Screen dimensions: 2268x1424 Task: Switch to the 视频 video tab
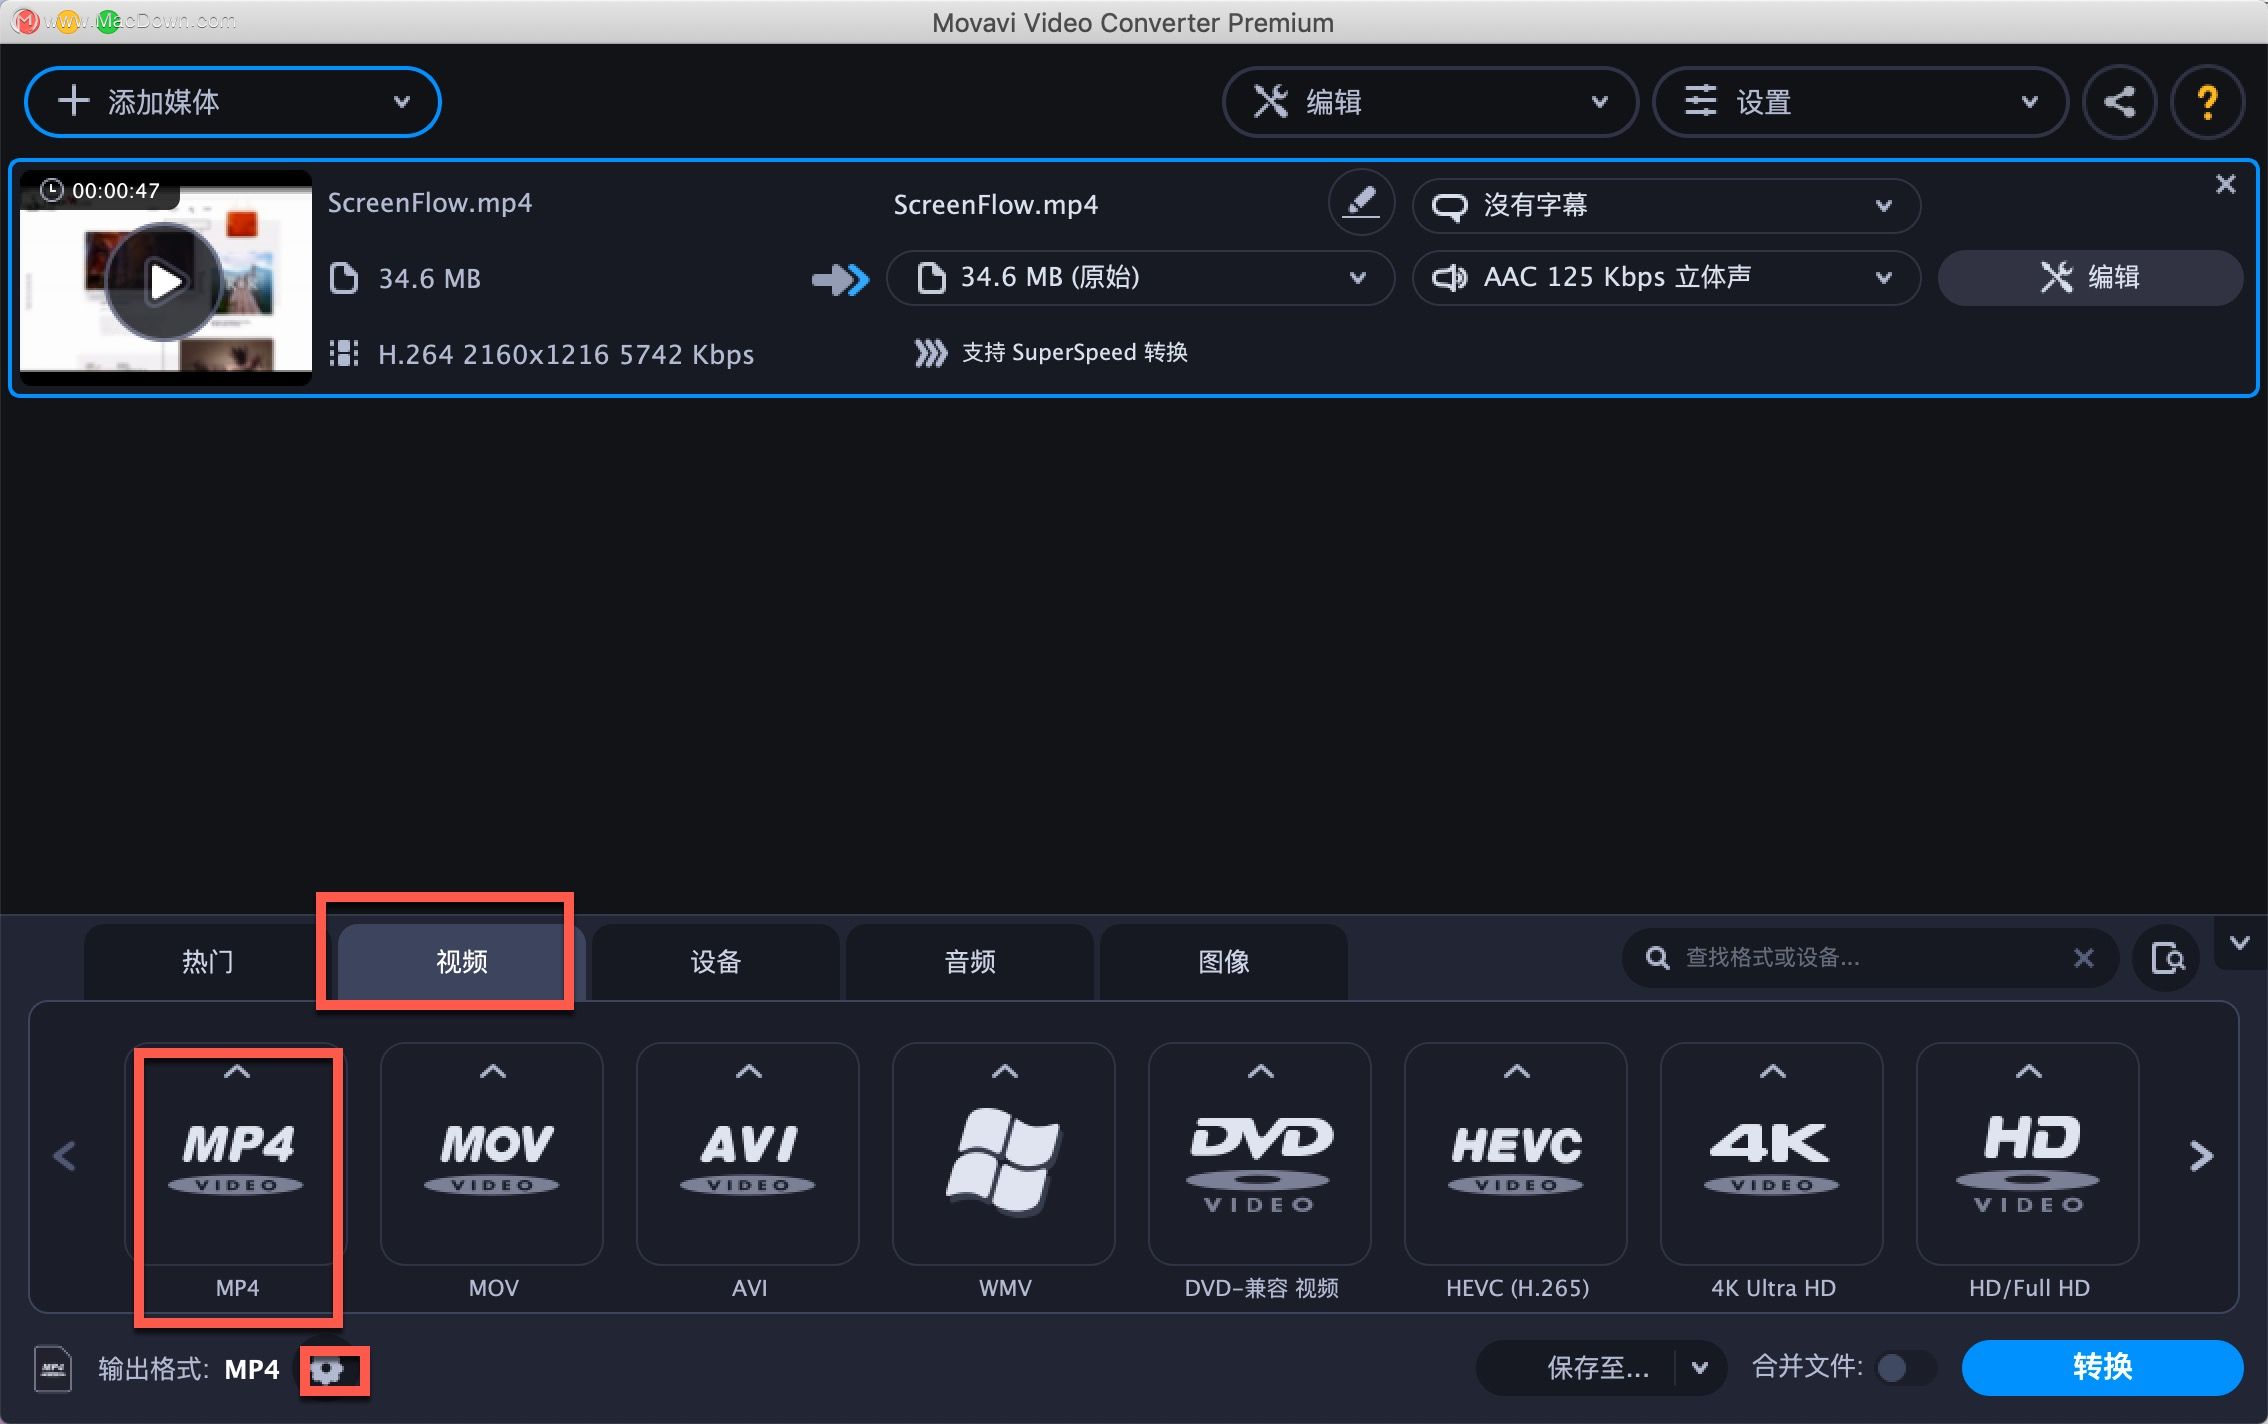point(462,962)
